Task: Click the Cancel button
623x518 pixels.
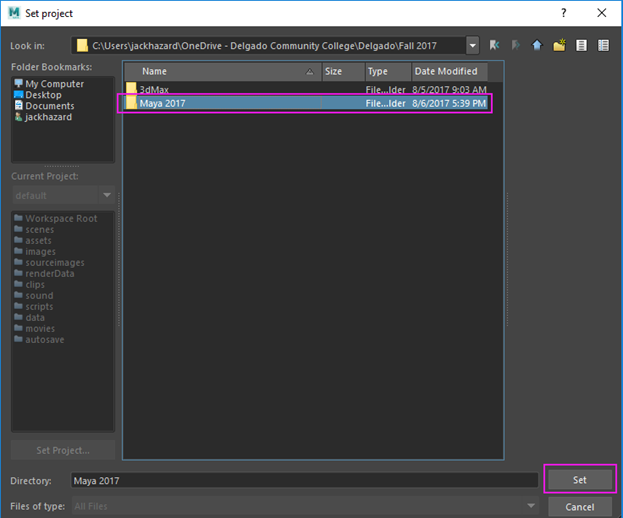Action: 580,507
